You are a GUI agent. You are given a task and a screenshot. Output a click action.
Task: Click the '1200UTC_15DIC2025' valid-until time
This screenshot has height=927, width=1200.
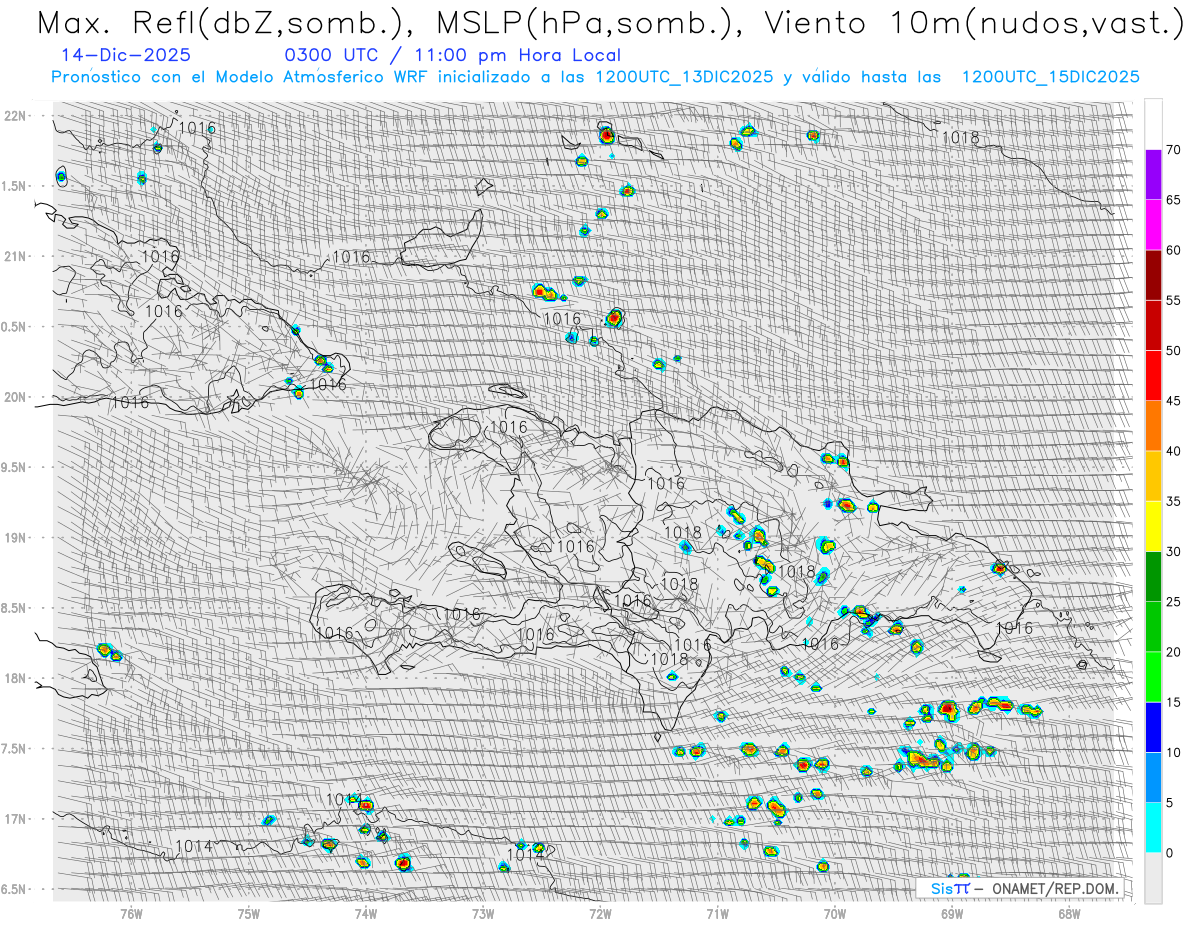[x=1050, y=77]
